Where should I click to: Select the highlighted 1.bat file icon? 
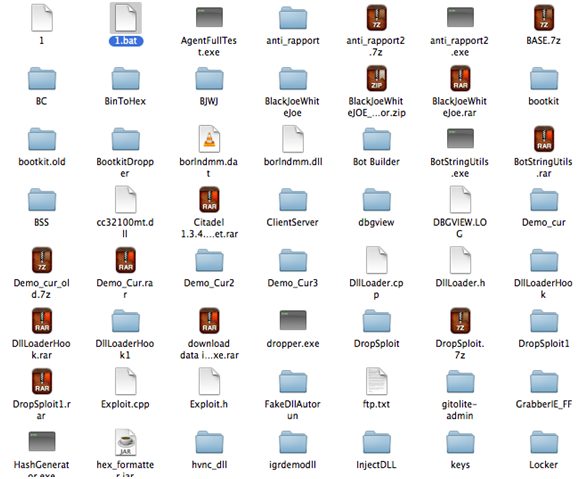click(126, 18)
